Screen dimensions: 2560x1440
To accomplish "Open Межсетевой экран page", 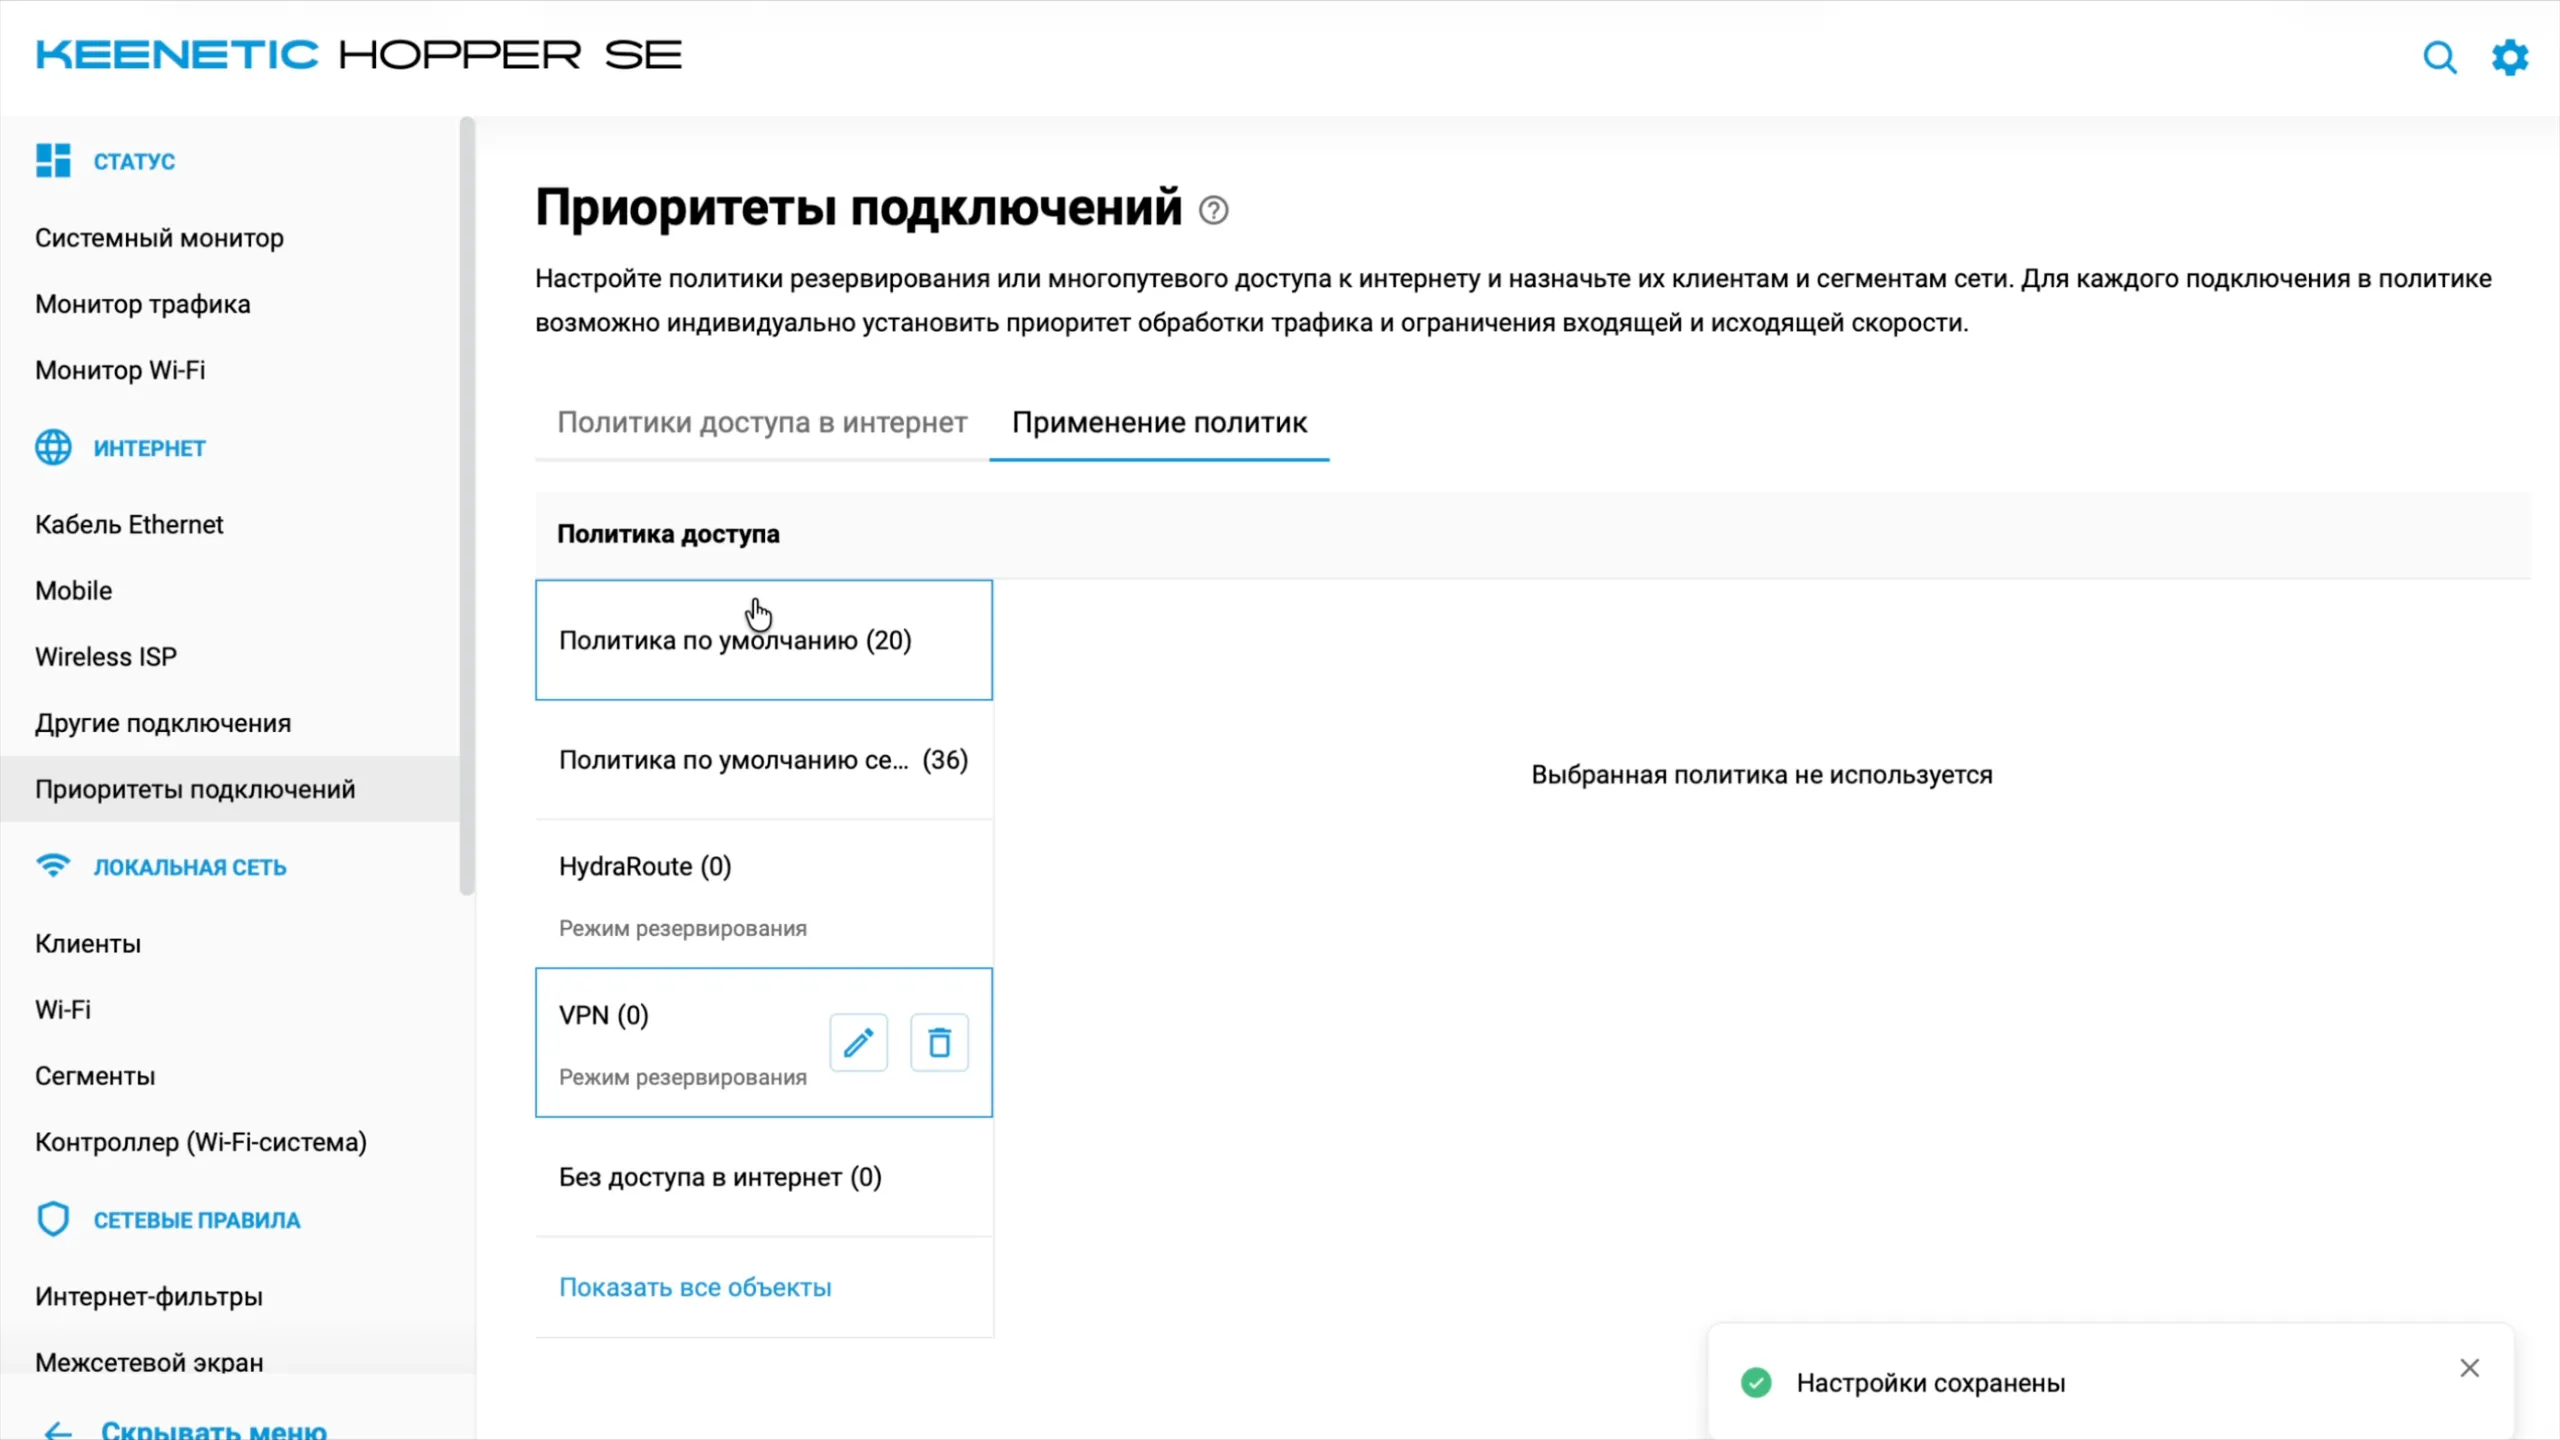I will (149, 1362).
